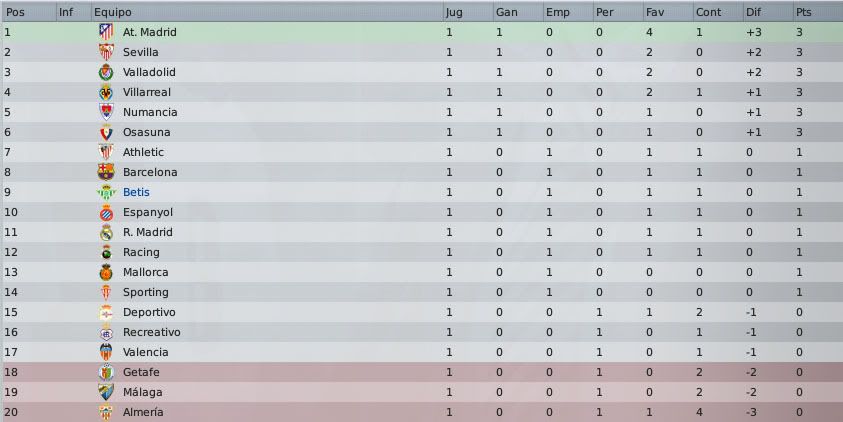Click the Sevilla club crest
The image size is (843, 422).
coord(106,52)
